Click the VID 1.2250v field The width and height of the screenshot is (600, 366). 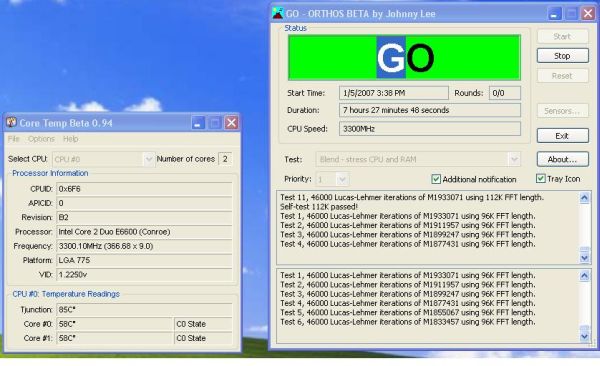tap(144, 274)
